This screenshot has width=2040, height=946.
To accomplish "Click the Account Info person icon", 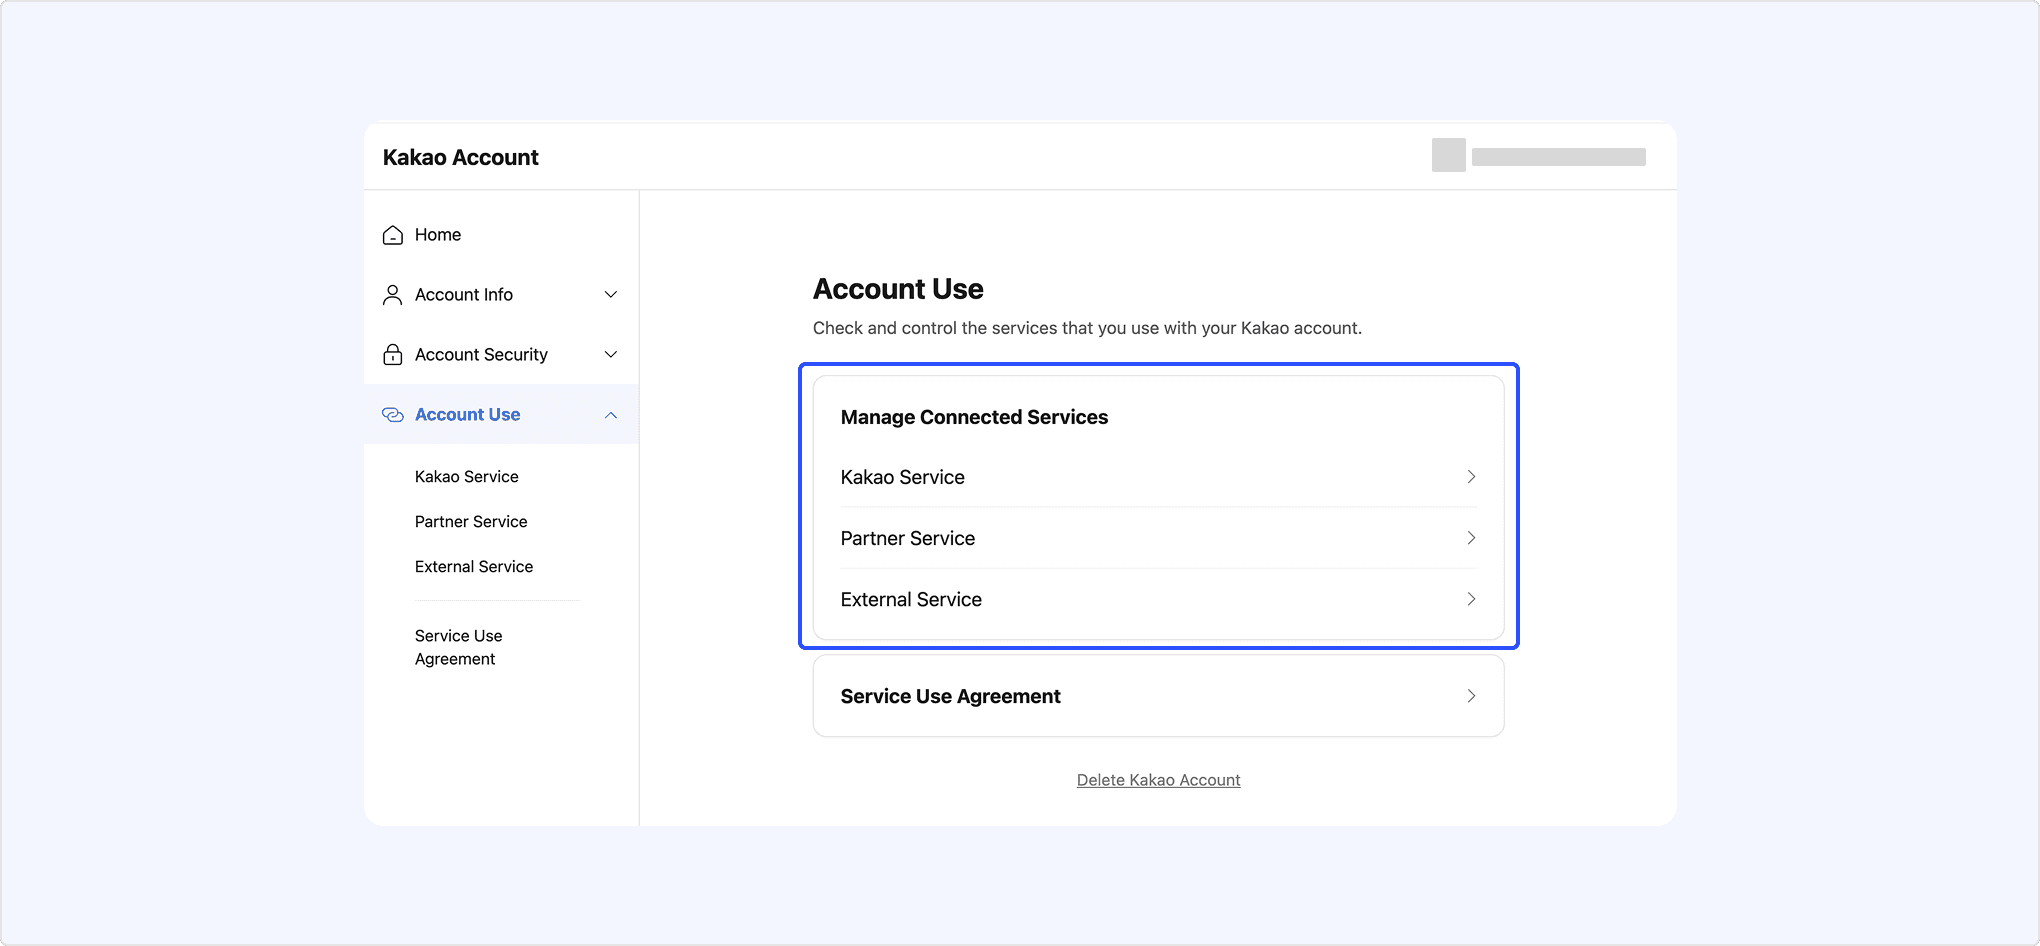I will (x=393, y=295).
